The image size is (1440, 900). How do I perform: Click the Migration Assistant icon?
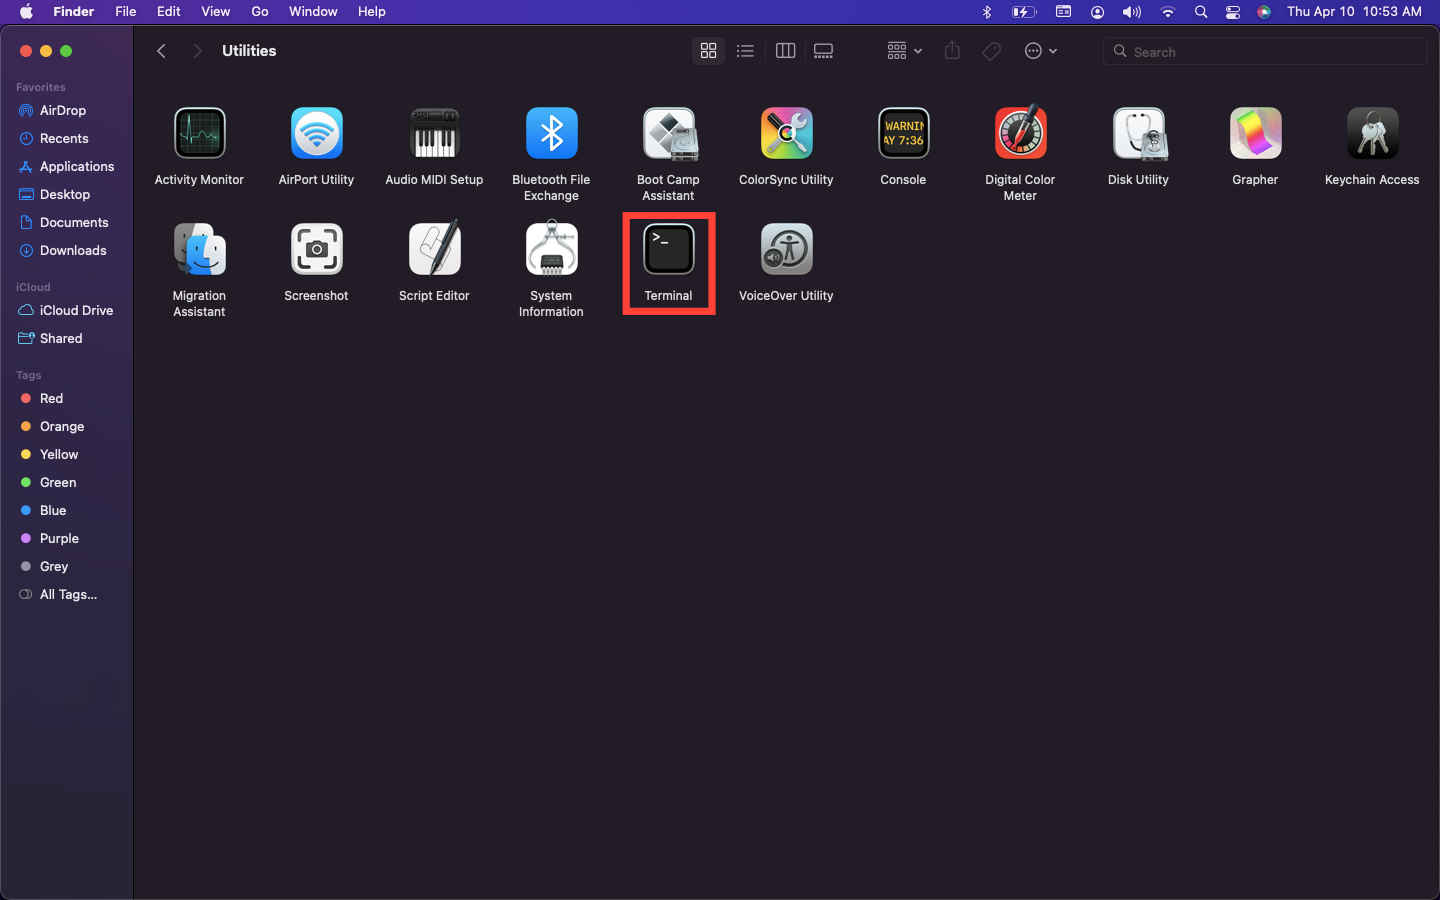tap(199, 250)
